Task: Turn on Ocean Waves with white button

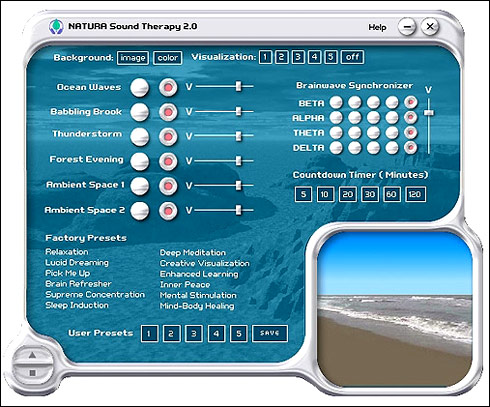Action: pos(139,87)
